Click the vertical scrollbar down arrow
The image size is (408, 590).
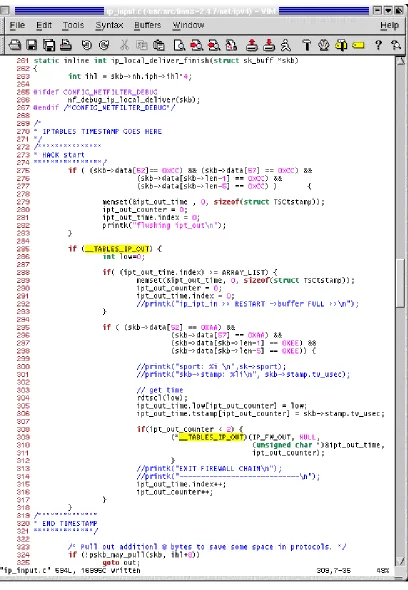(x=401, y=561)
